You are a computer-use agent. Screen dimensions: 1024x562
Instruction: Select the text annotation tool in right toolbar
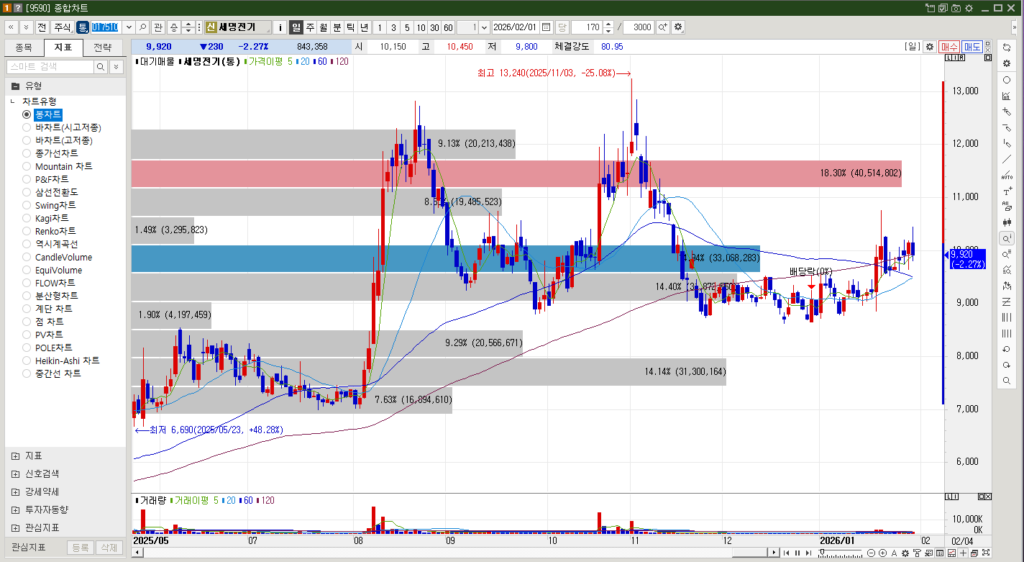point(1006,191)
